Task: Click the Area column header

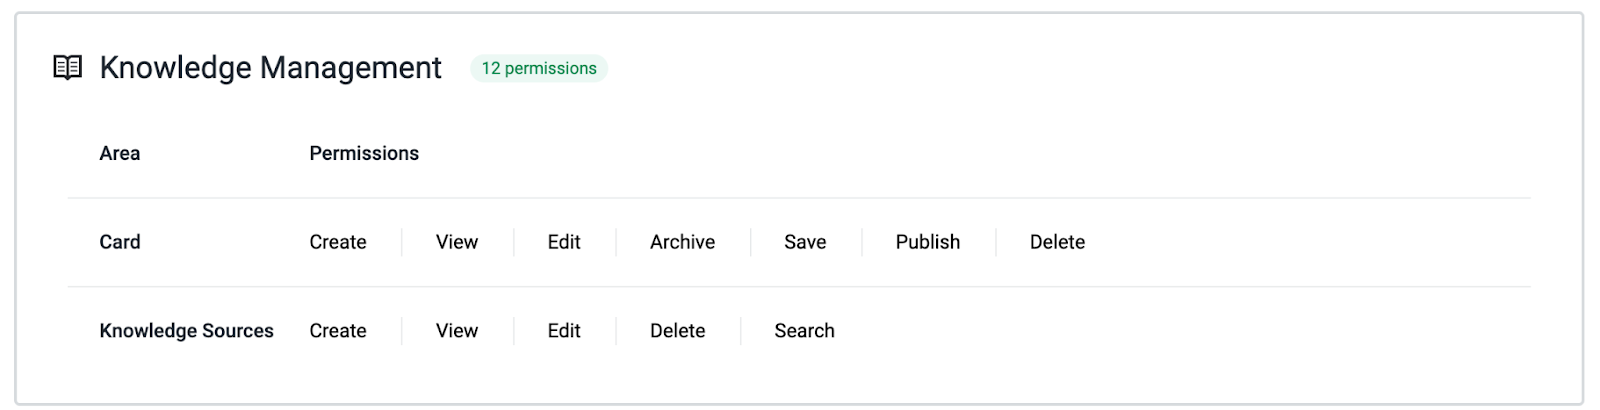Action: pos(120,153)
